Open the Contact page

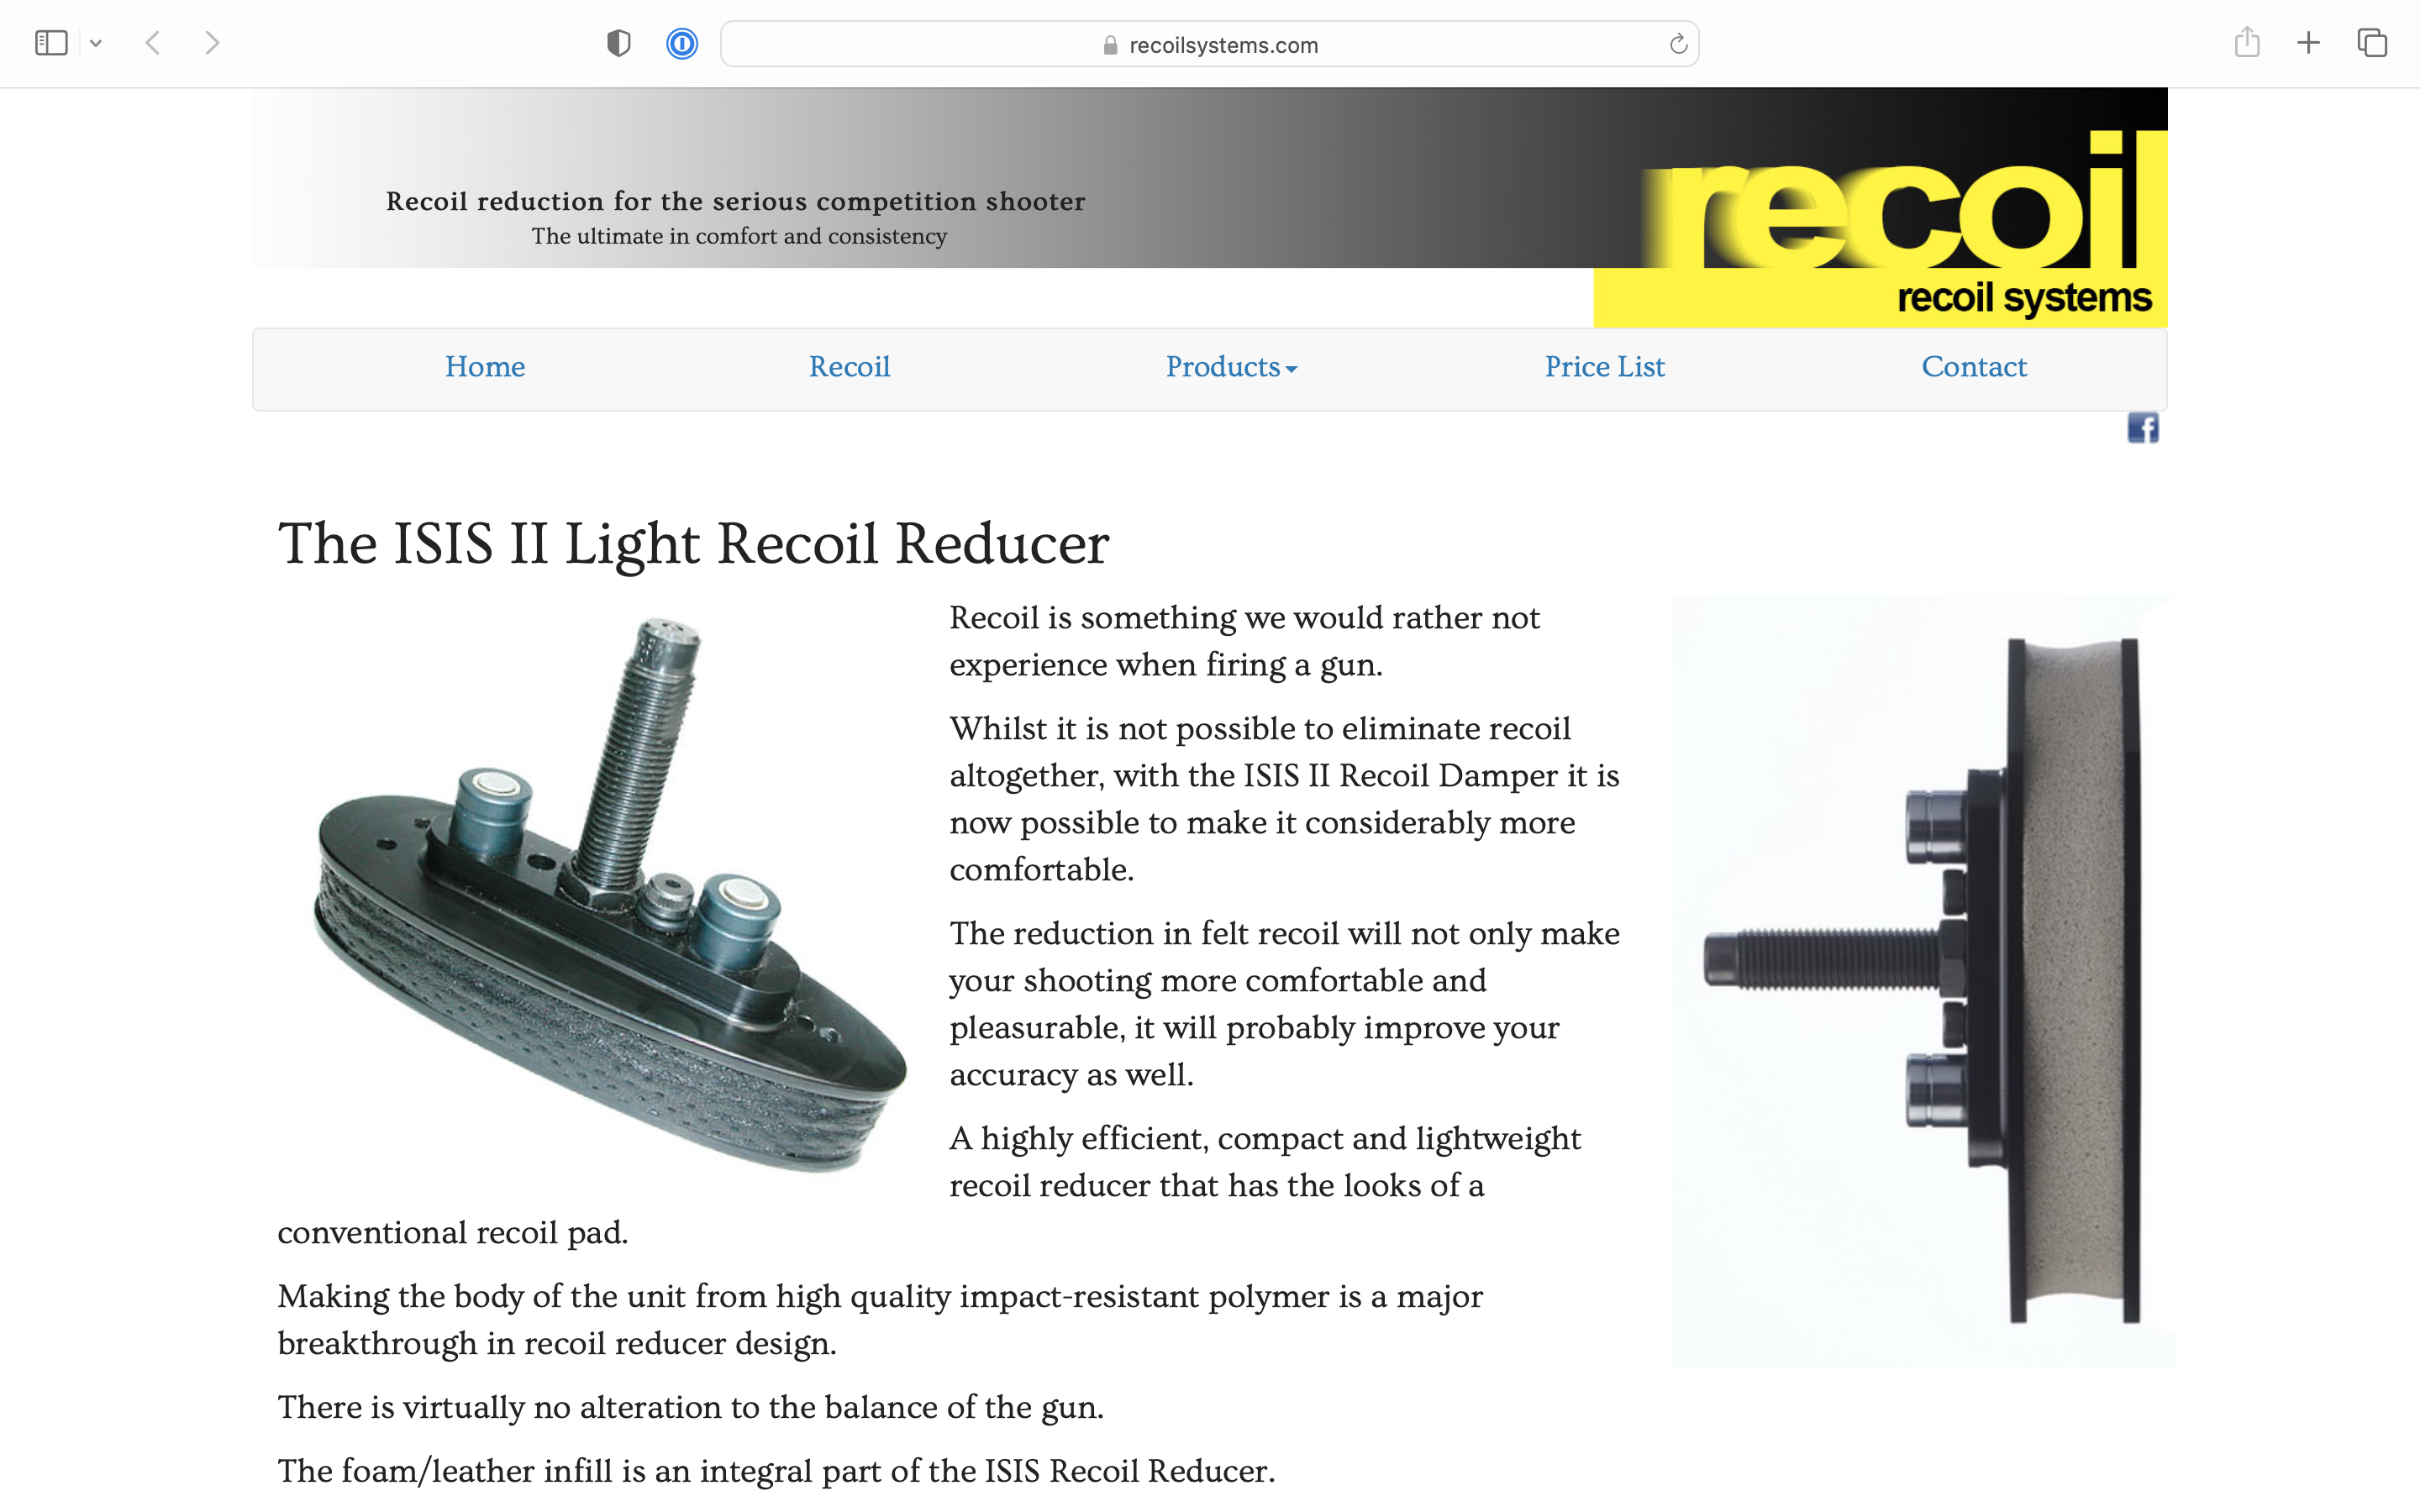[x=1974, y=367]
